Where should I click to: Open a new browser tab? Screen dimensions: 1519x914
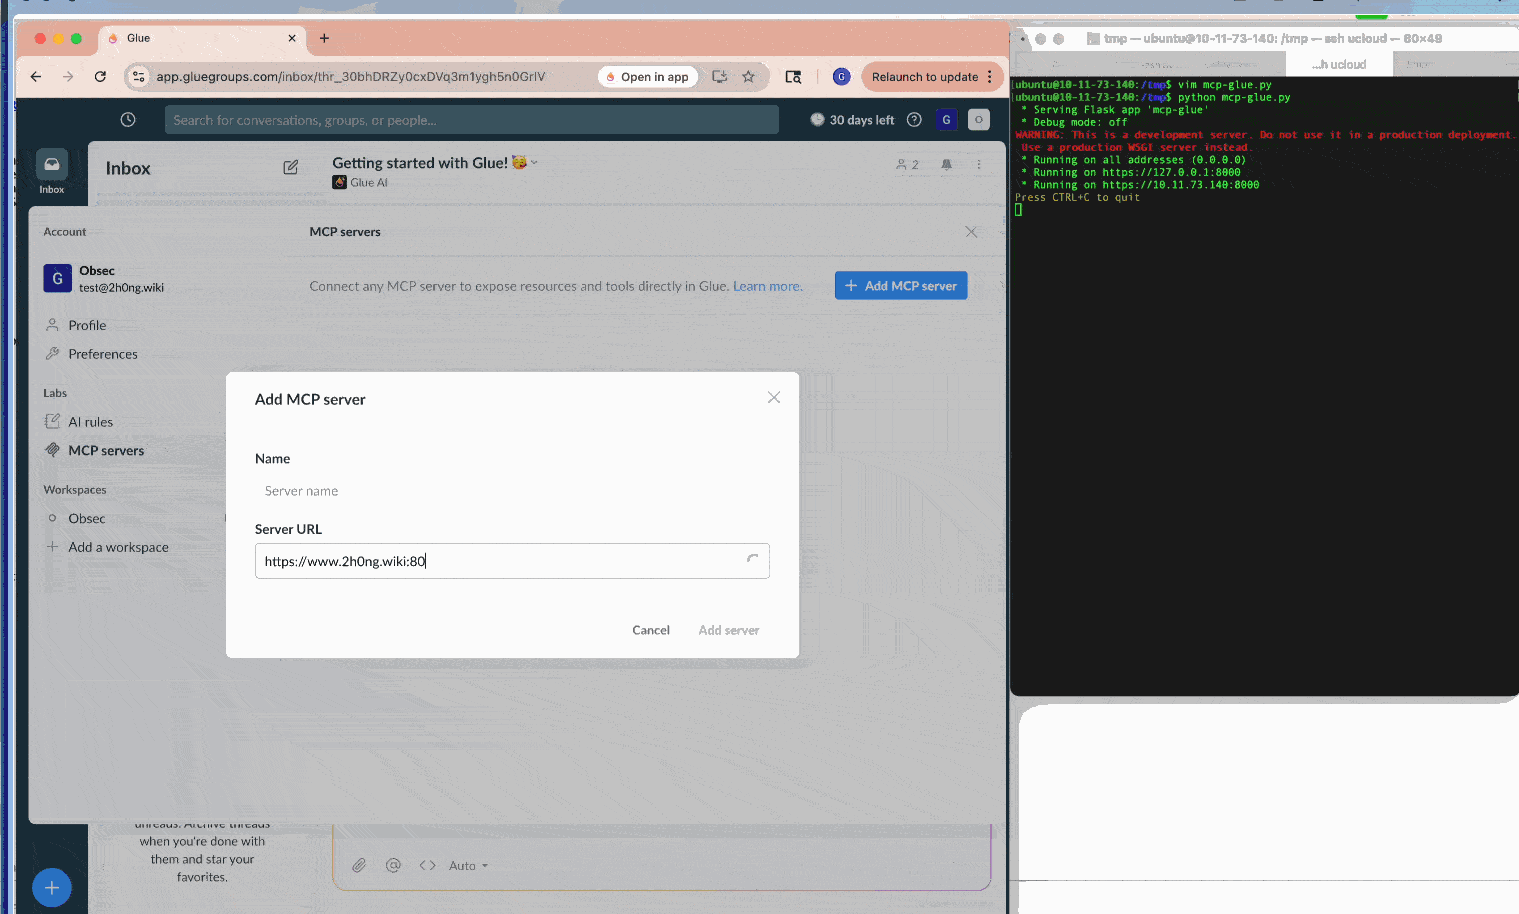324,38
